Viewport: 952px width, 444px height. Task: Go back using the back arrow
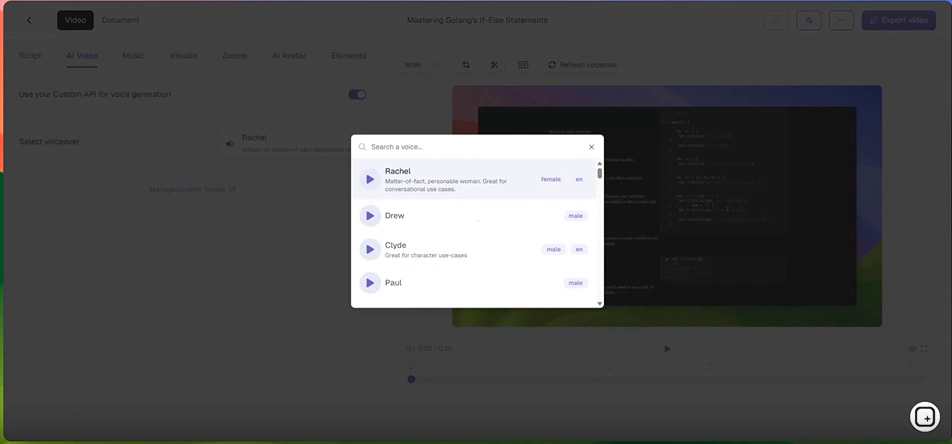point(29,20)
